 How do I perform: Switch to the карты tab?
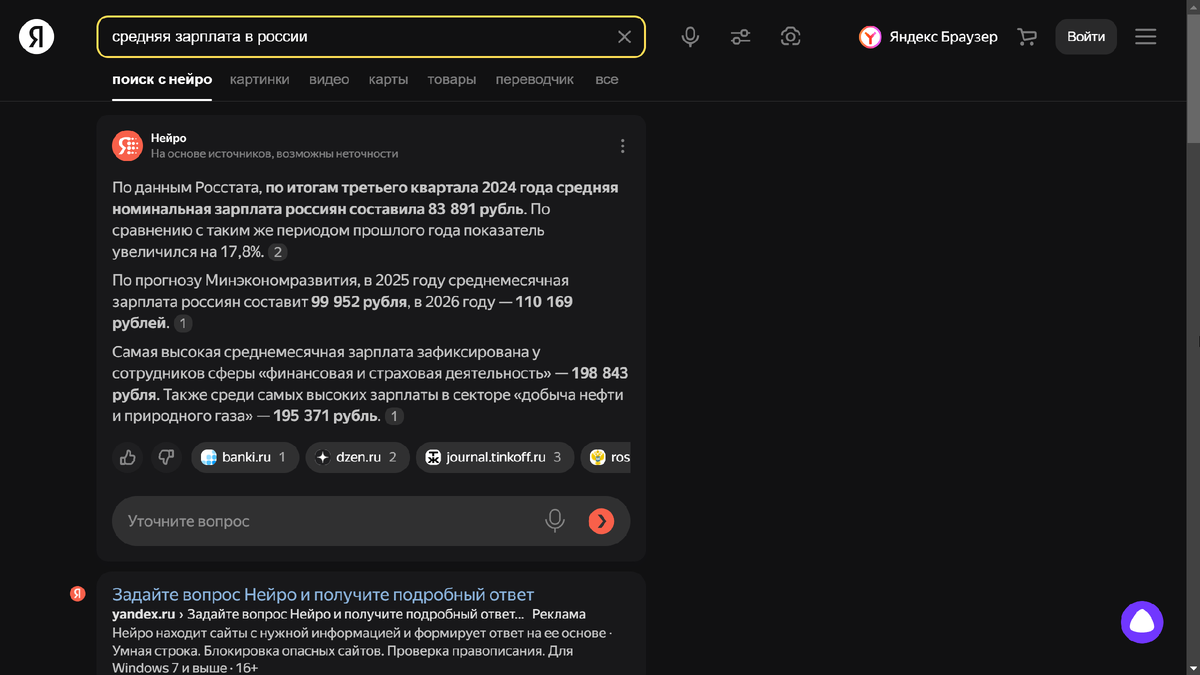click(388, 79)
